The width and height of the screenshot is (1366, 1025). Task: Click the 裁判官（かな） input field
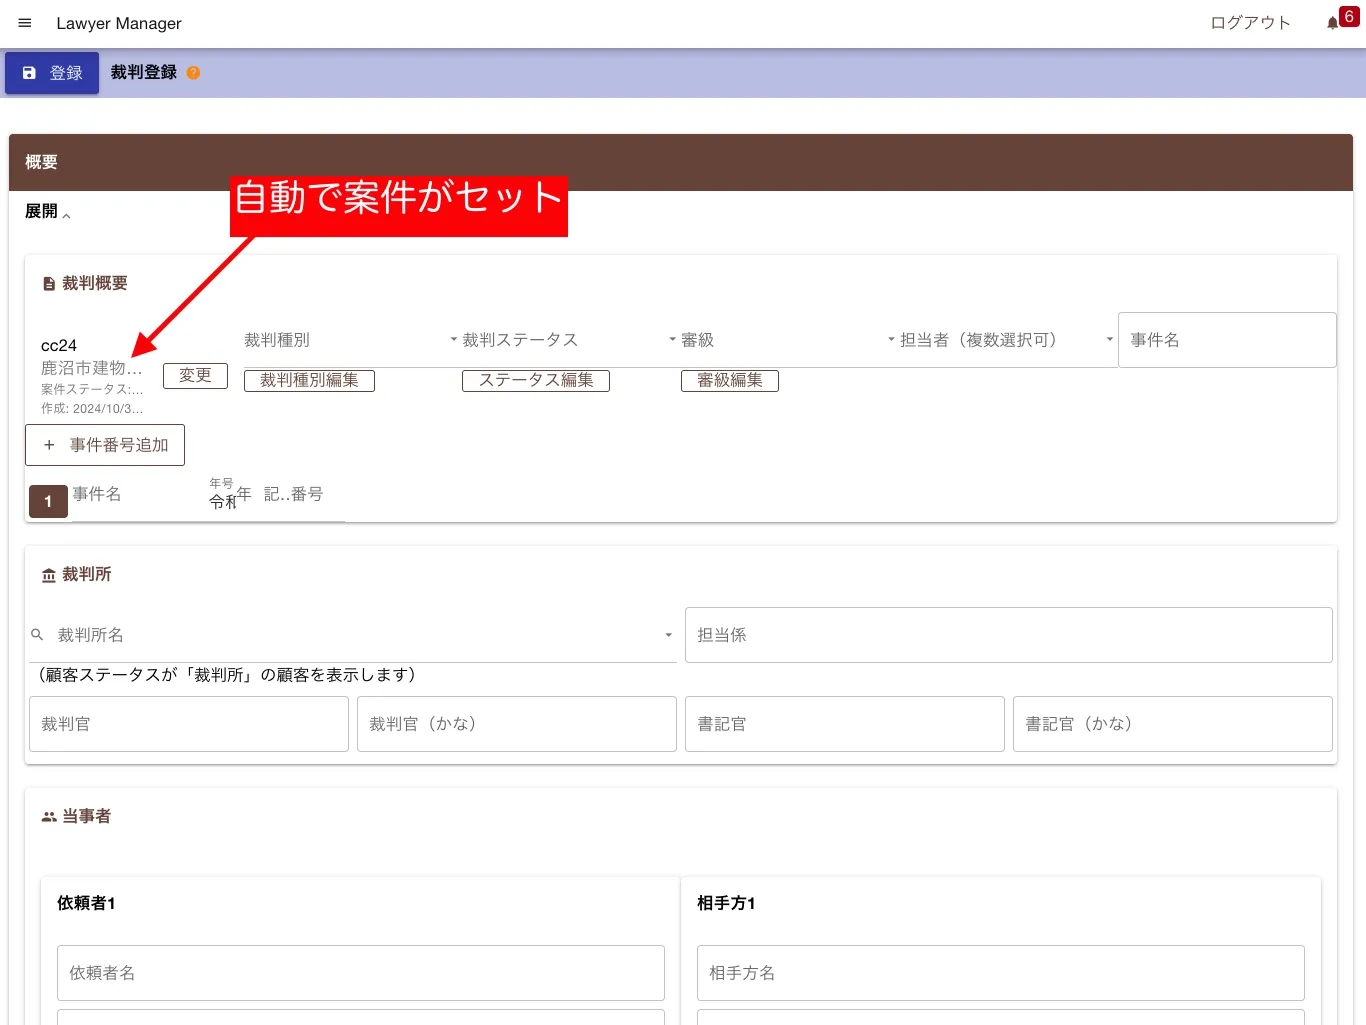click(517, 724)
